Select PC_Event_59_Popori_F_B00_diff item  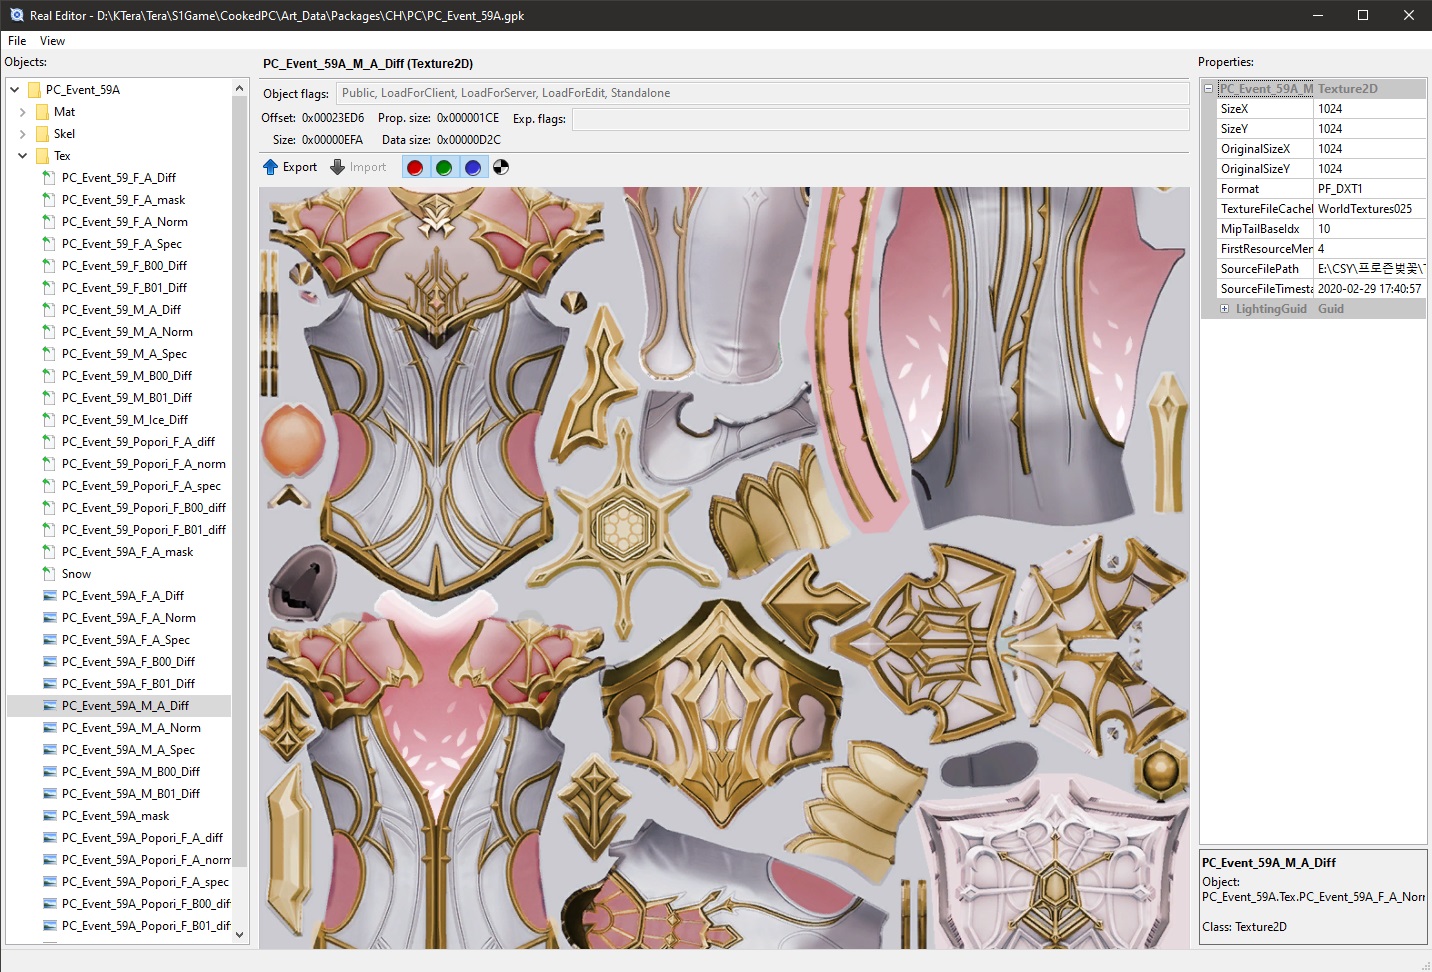[144, 508]
